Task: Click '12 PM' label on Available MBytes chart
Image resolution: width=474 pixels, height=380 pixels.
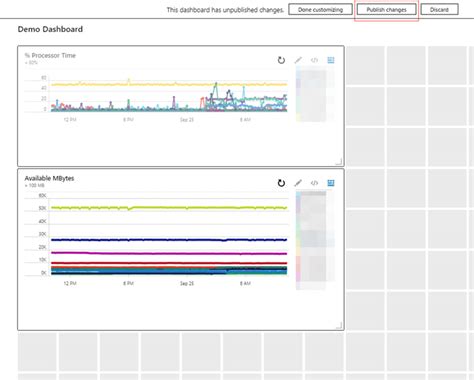Action: pyautogui.click(x=70, y=283)
